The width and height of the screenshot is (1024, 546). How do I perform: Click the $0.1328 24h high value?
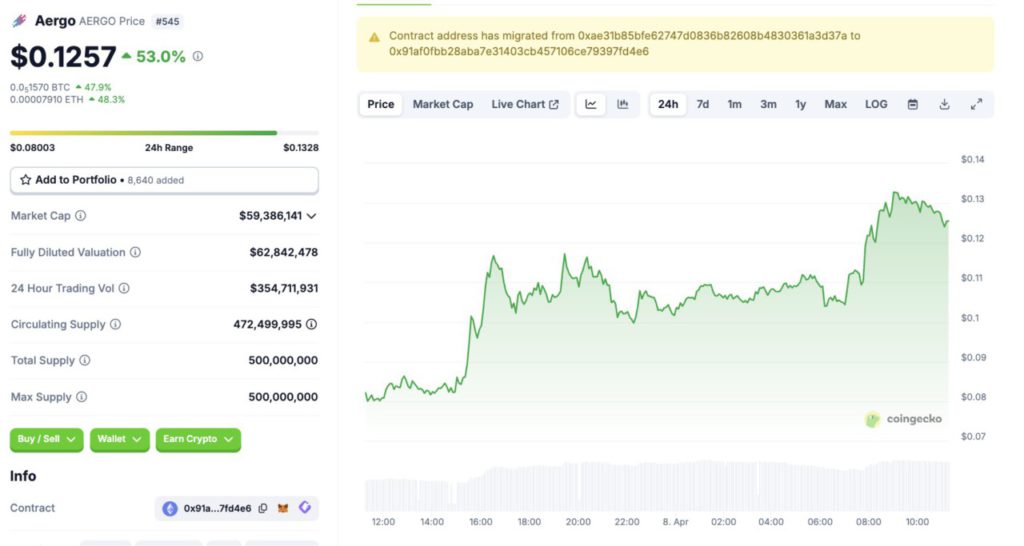pyautogui.click(x=301, y=148)
